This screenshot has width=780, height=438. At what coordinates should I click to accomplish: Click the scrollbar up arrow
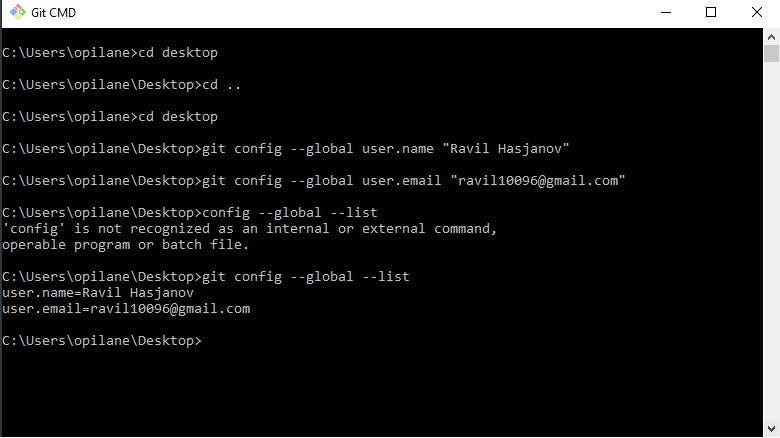pos(772,36)
